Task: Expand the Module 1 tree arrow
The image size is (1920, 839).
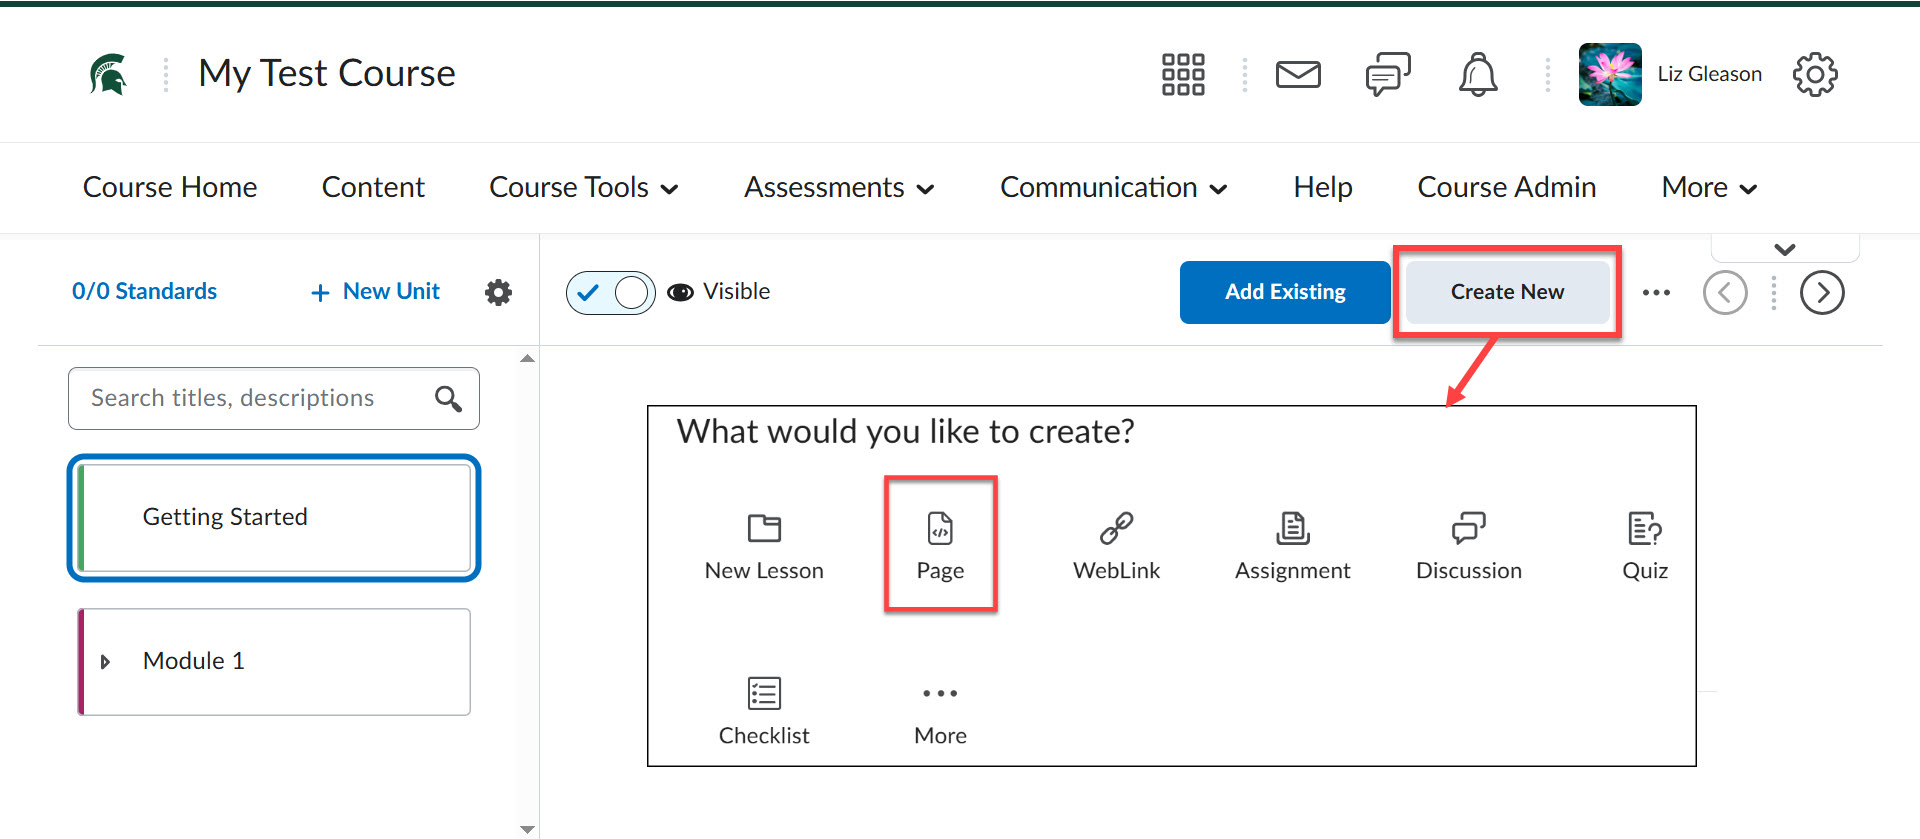Action: click(105, 662)
